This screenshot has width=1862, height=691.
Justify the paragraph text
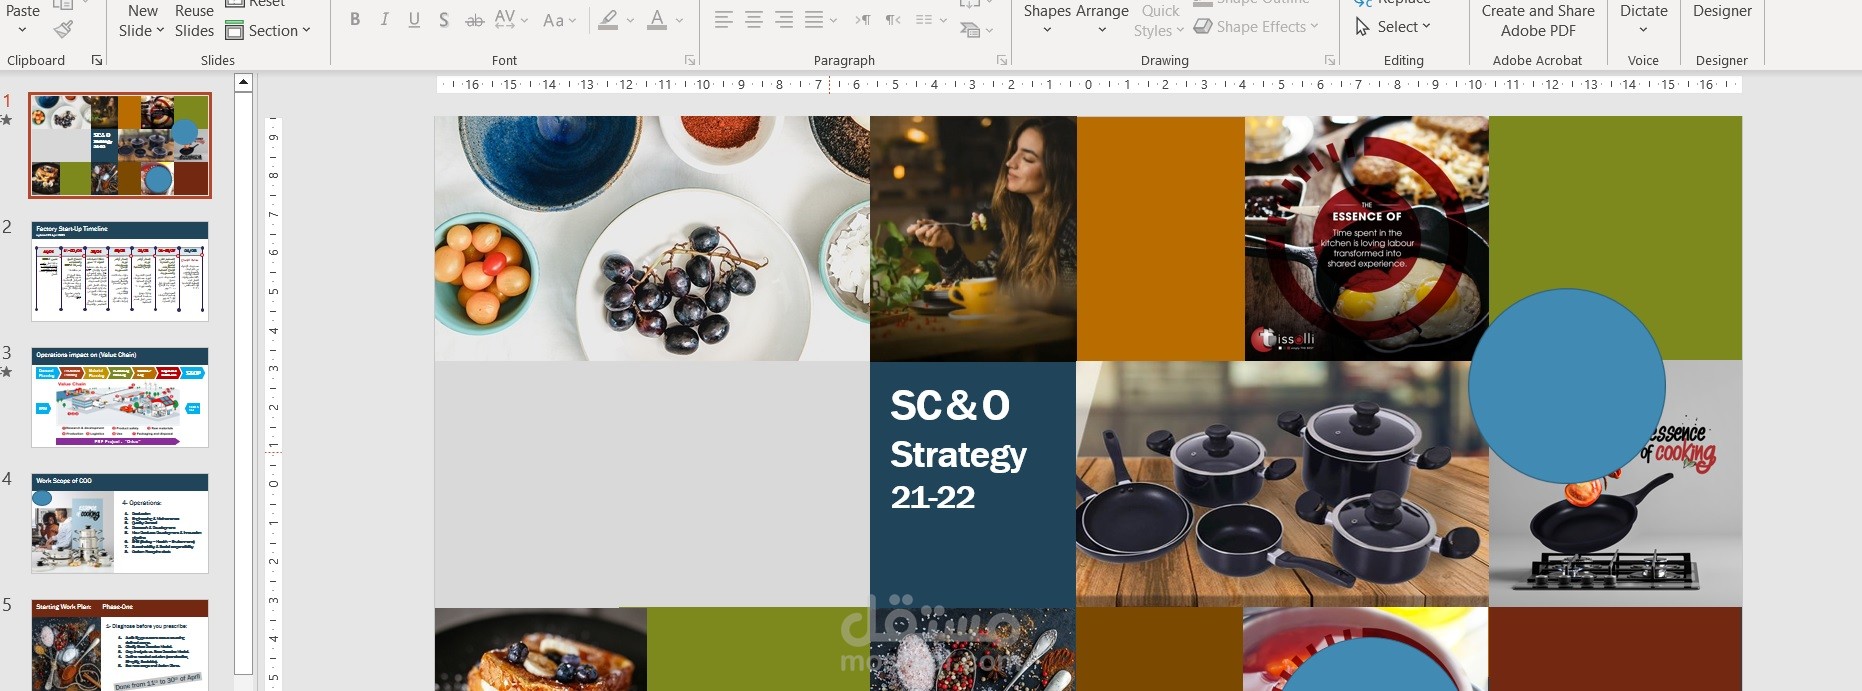tap(814, 19)
